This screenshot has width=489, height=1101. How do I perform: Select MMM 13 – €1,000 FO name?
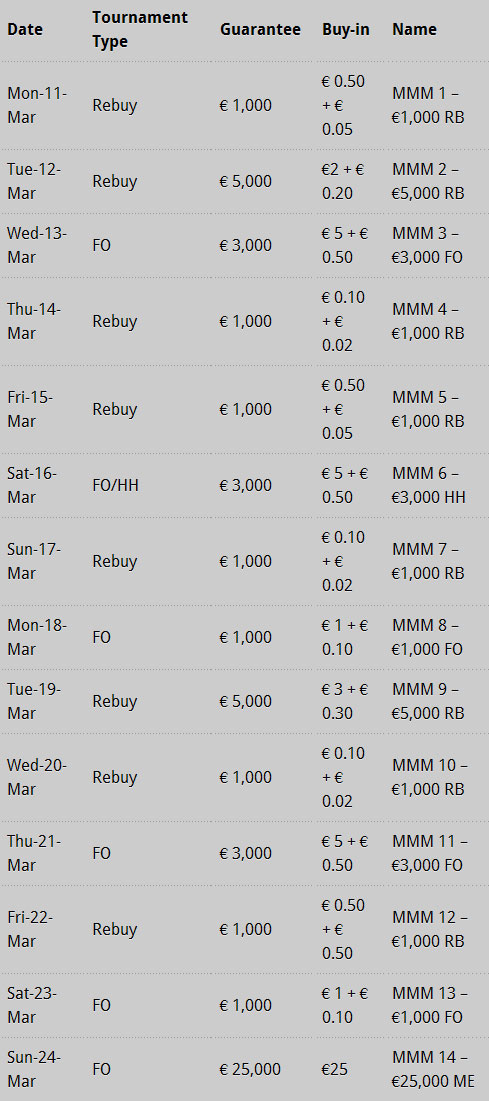[429, 1005]
